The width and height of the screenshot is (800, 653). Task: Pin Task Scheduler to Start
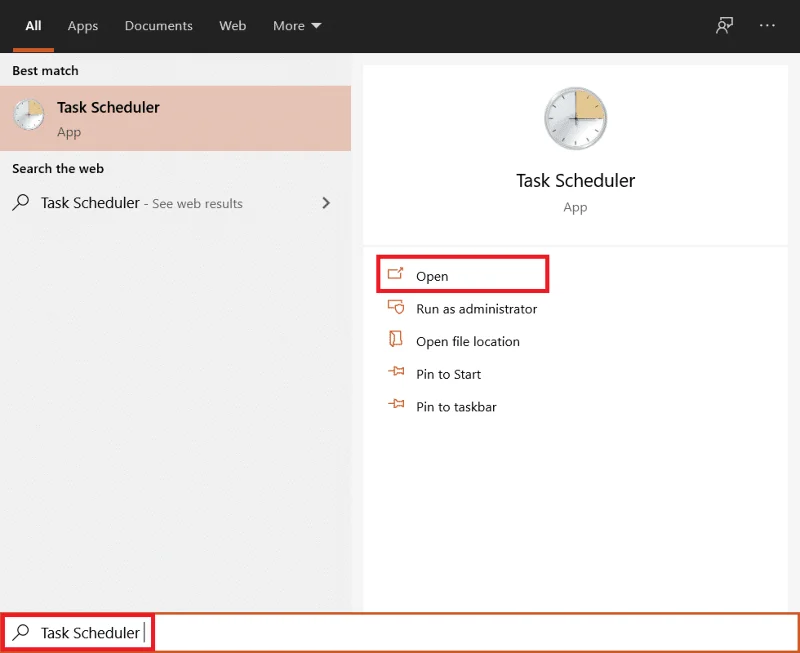(x=448, y=374)
